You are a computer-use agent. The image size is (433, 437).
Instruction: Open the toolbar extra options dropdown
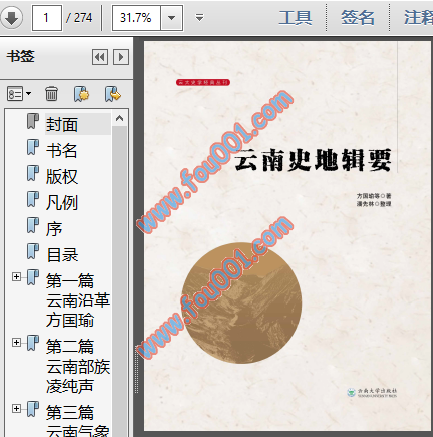(x=199, y=17)
